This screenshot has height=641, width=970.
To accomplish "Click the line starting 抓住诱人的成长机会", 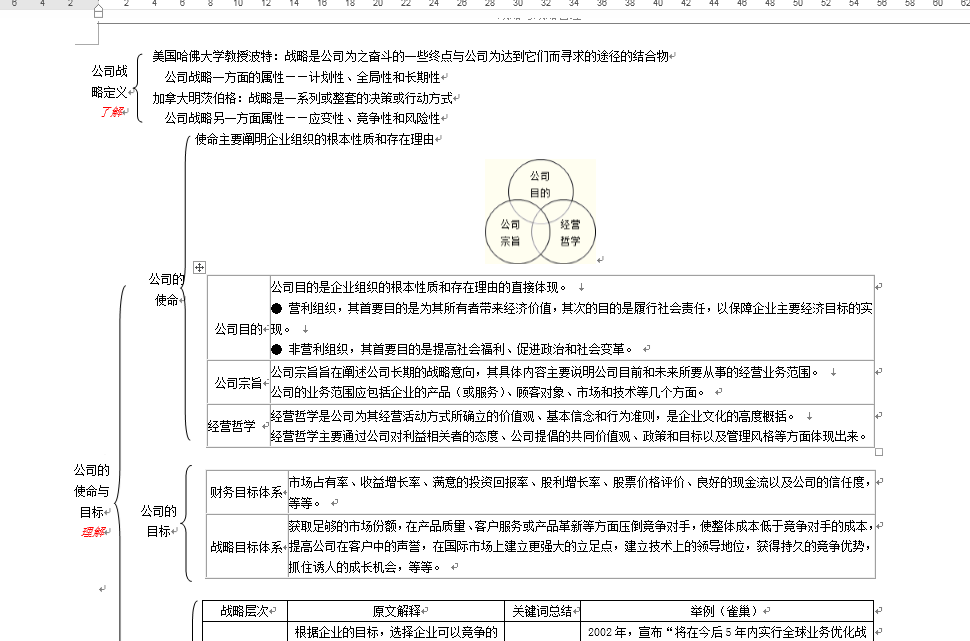I will 364,567.
